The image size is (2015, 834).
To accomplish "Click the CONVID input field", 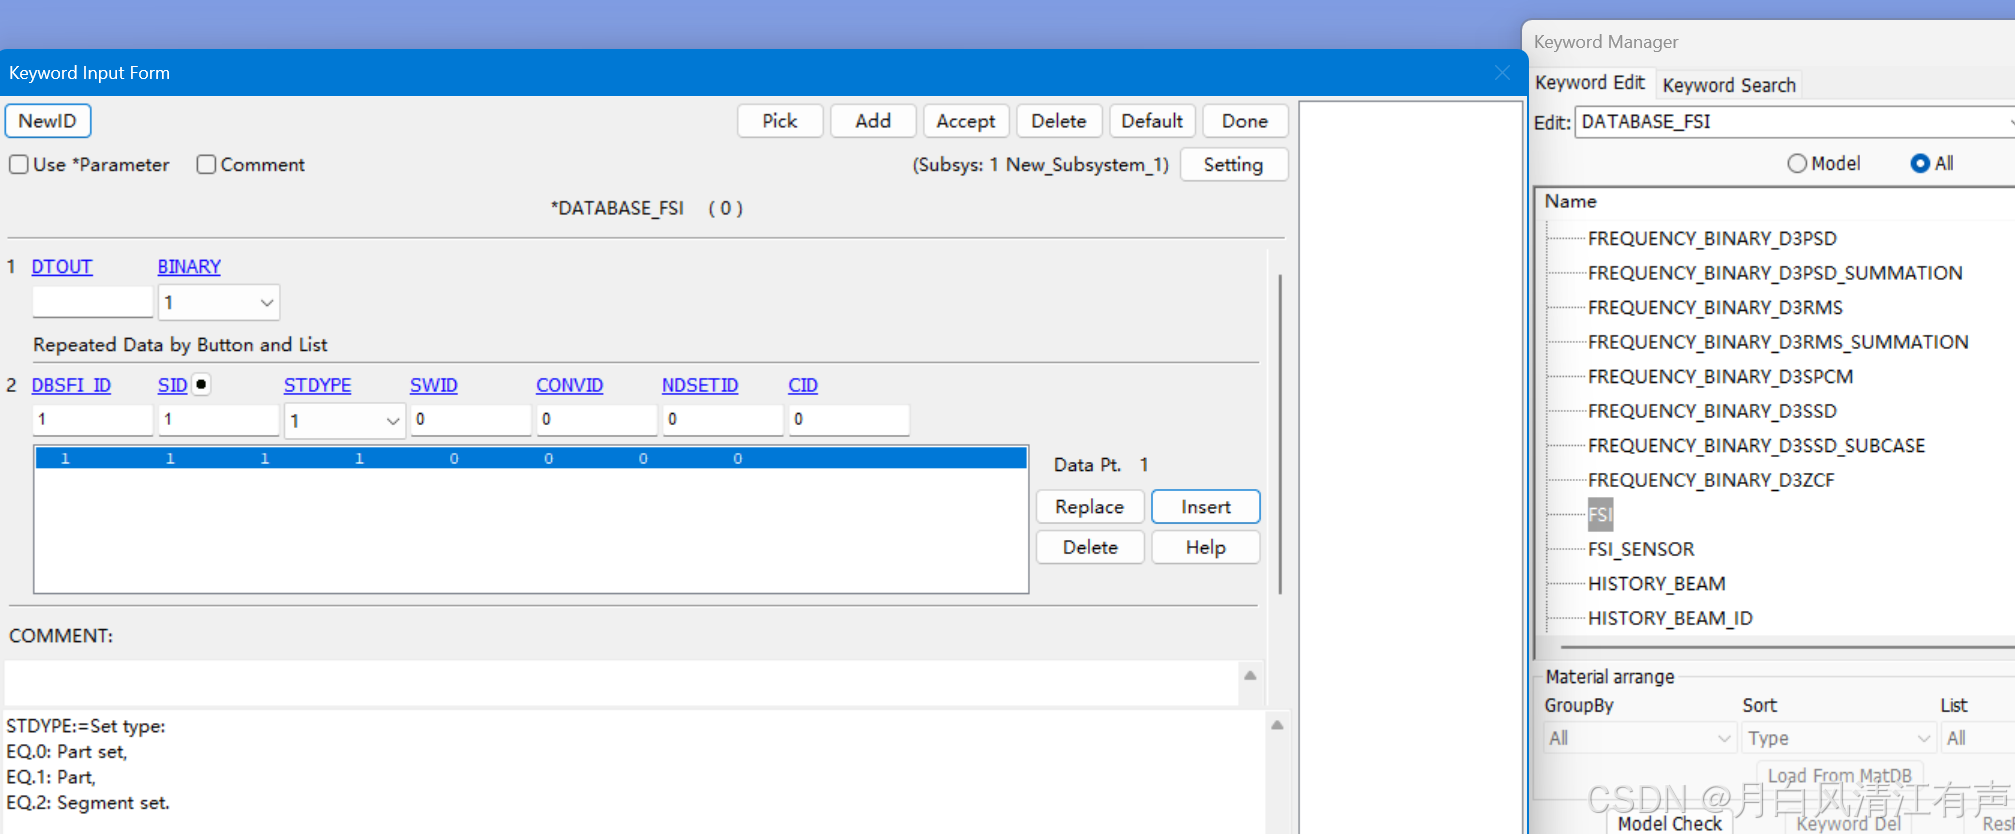I will (x=597, y=420).
